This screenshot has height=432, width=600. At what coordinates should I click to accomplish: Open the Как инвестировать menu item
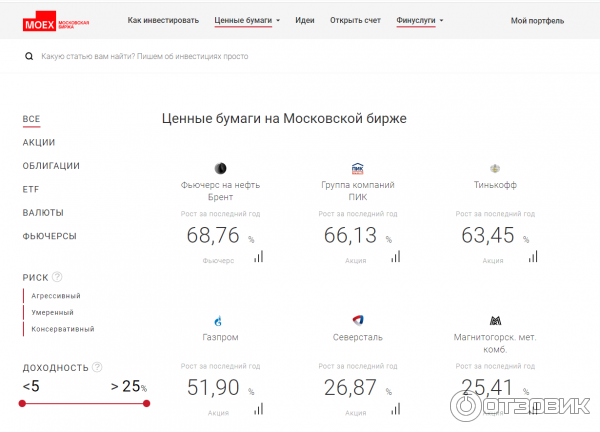click(163, 20)
